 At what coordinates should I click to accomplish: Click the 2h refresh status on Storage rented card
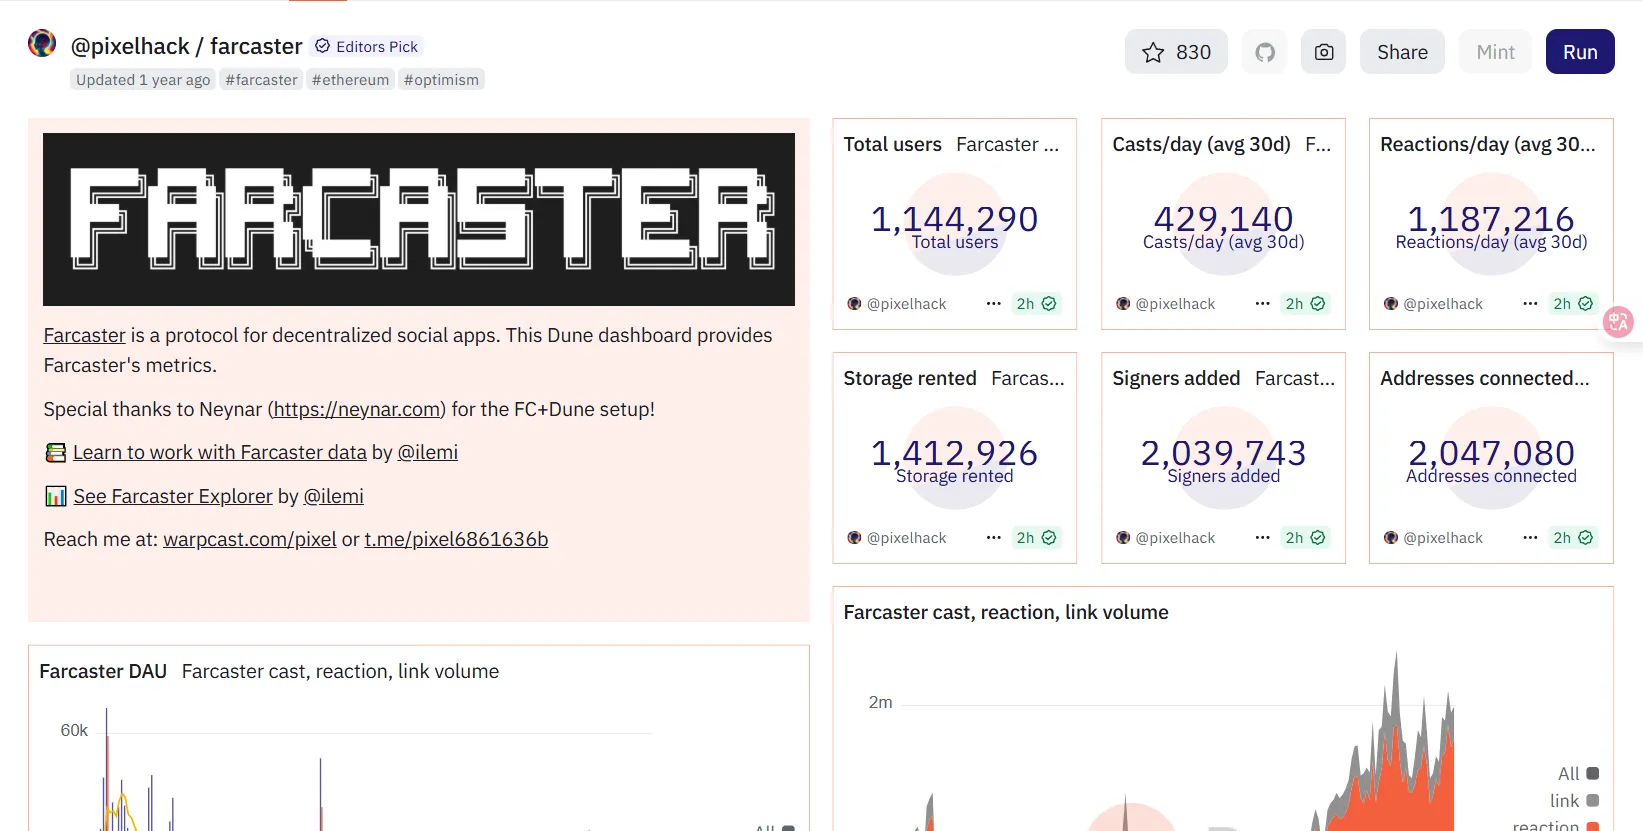1036,538
